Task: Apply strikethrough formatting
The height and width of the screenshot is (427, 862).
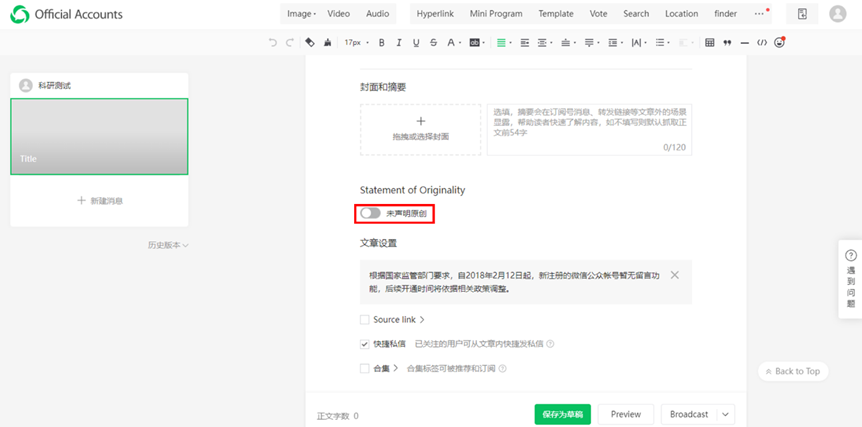Action: [433, 43]
